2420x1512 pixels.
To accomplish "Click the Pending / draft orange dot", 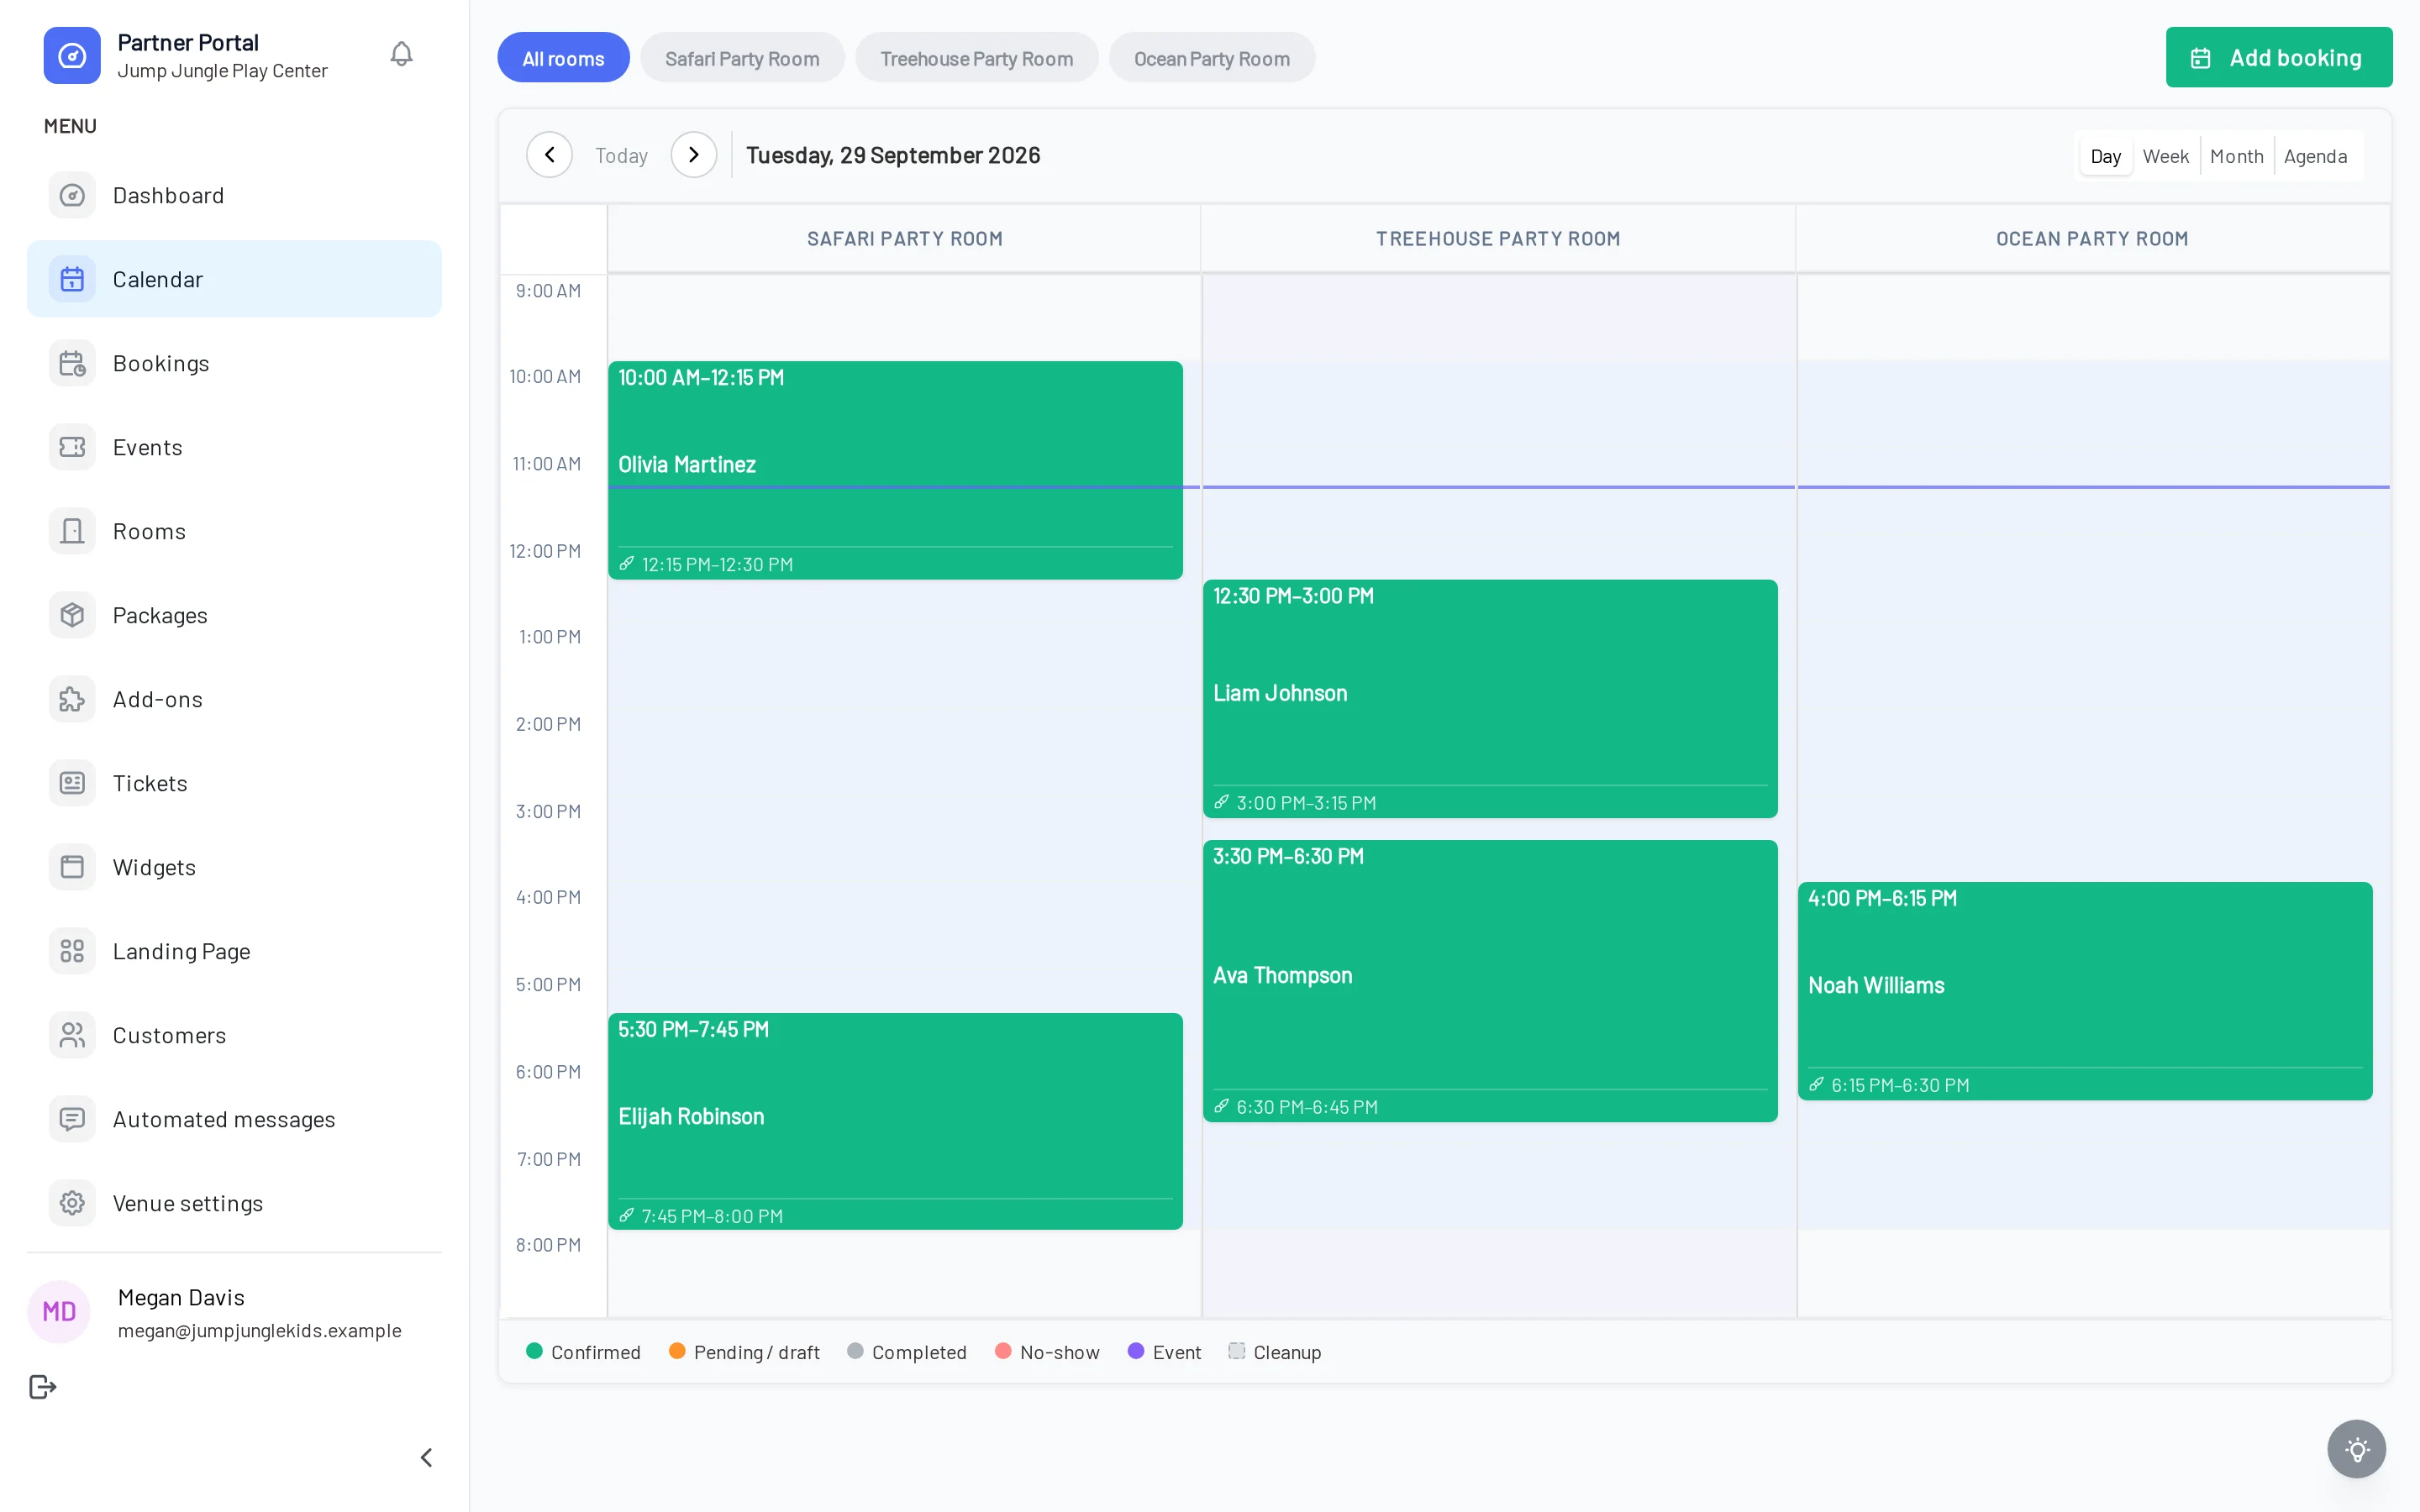I will [x=677, y=1351].
